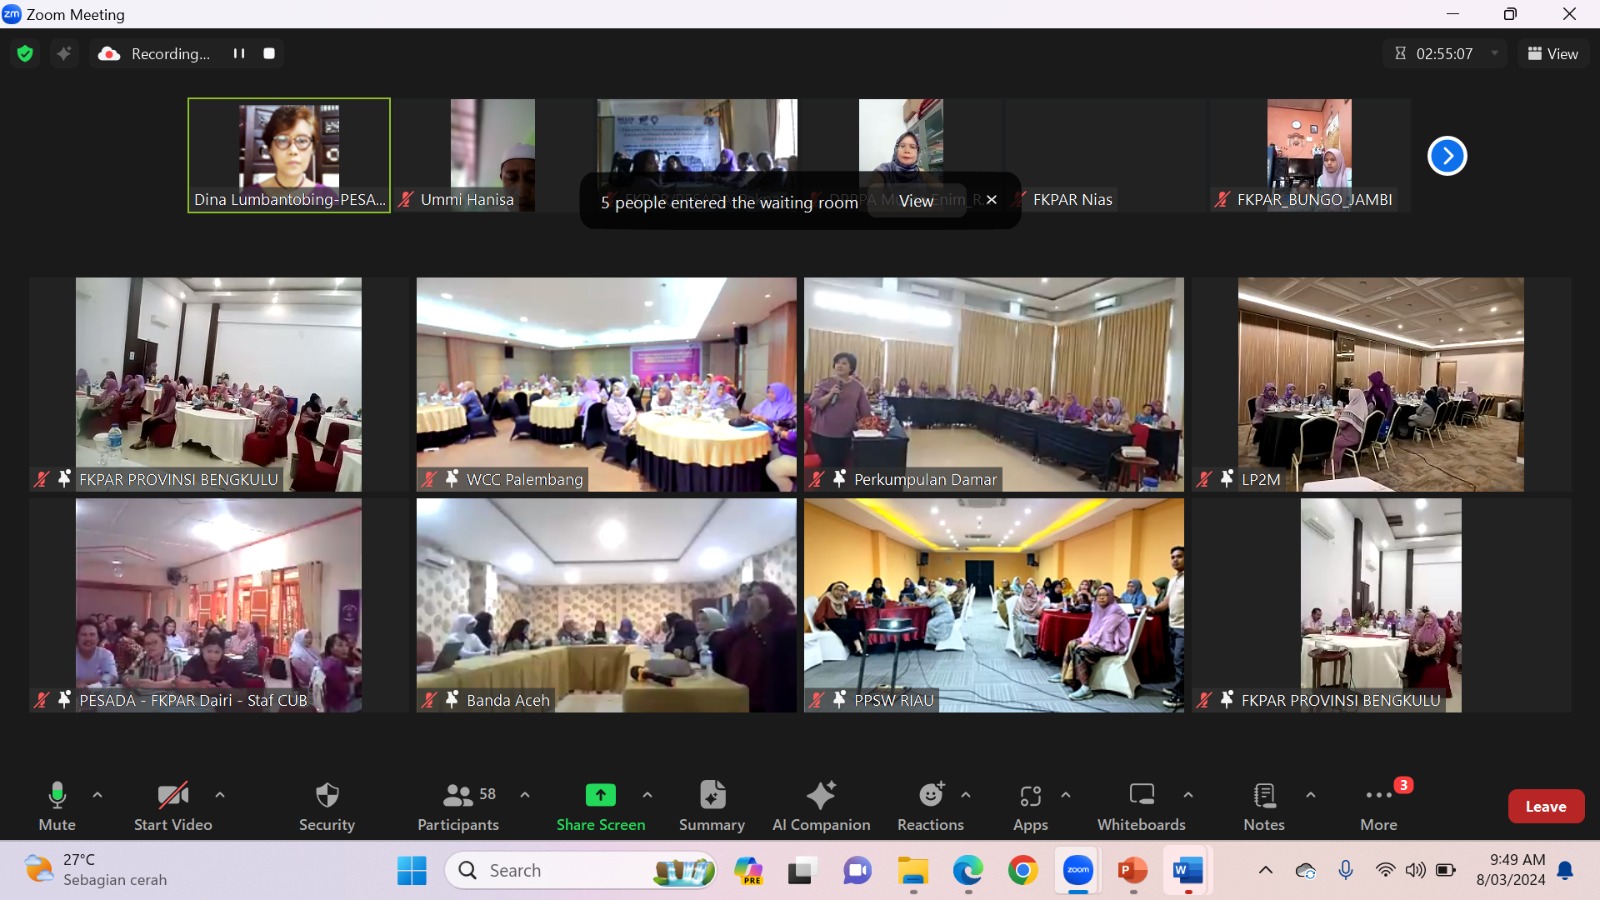Screen dimensions: 1600x900
Task: Click the taskbar Search box
Action: (580, 871)
